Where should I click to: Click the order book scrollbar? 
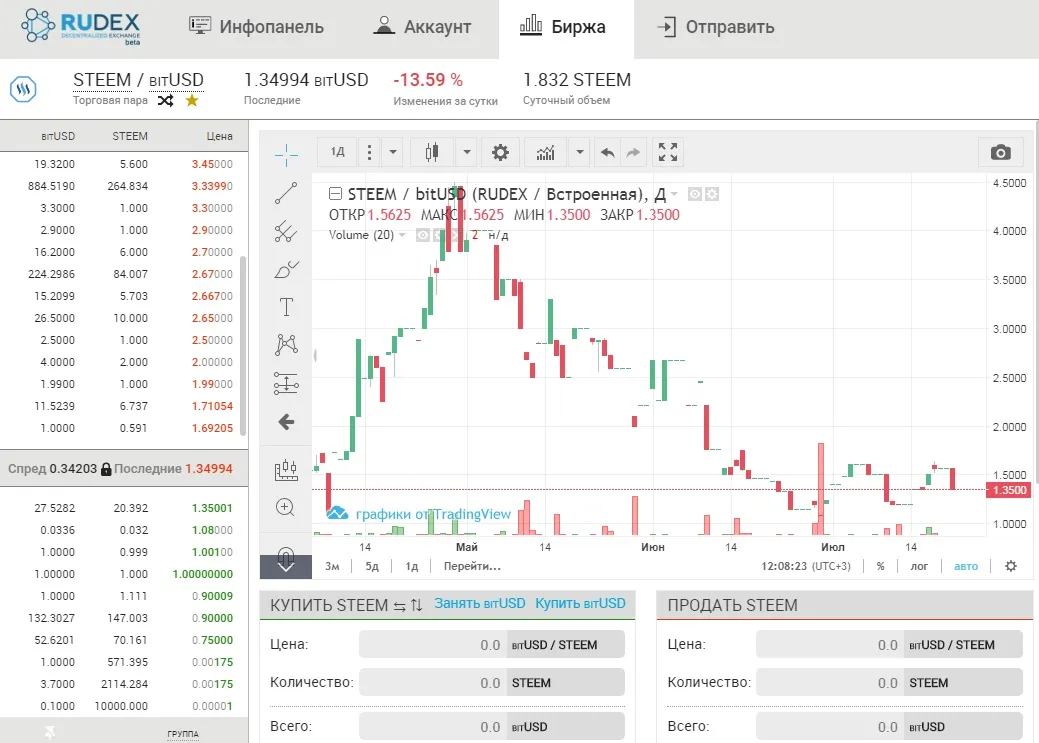243,345
